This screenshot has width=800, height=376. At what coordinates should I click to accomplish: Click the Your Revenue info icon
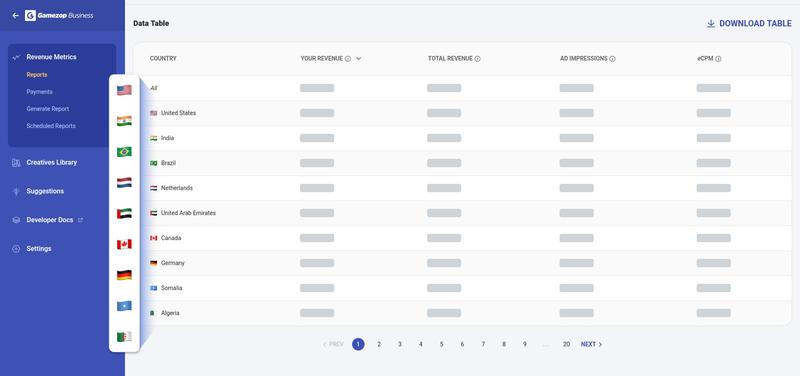(348, 59)
